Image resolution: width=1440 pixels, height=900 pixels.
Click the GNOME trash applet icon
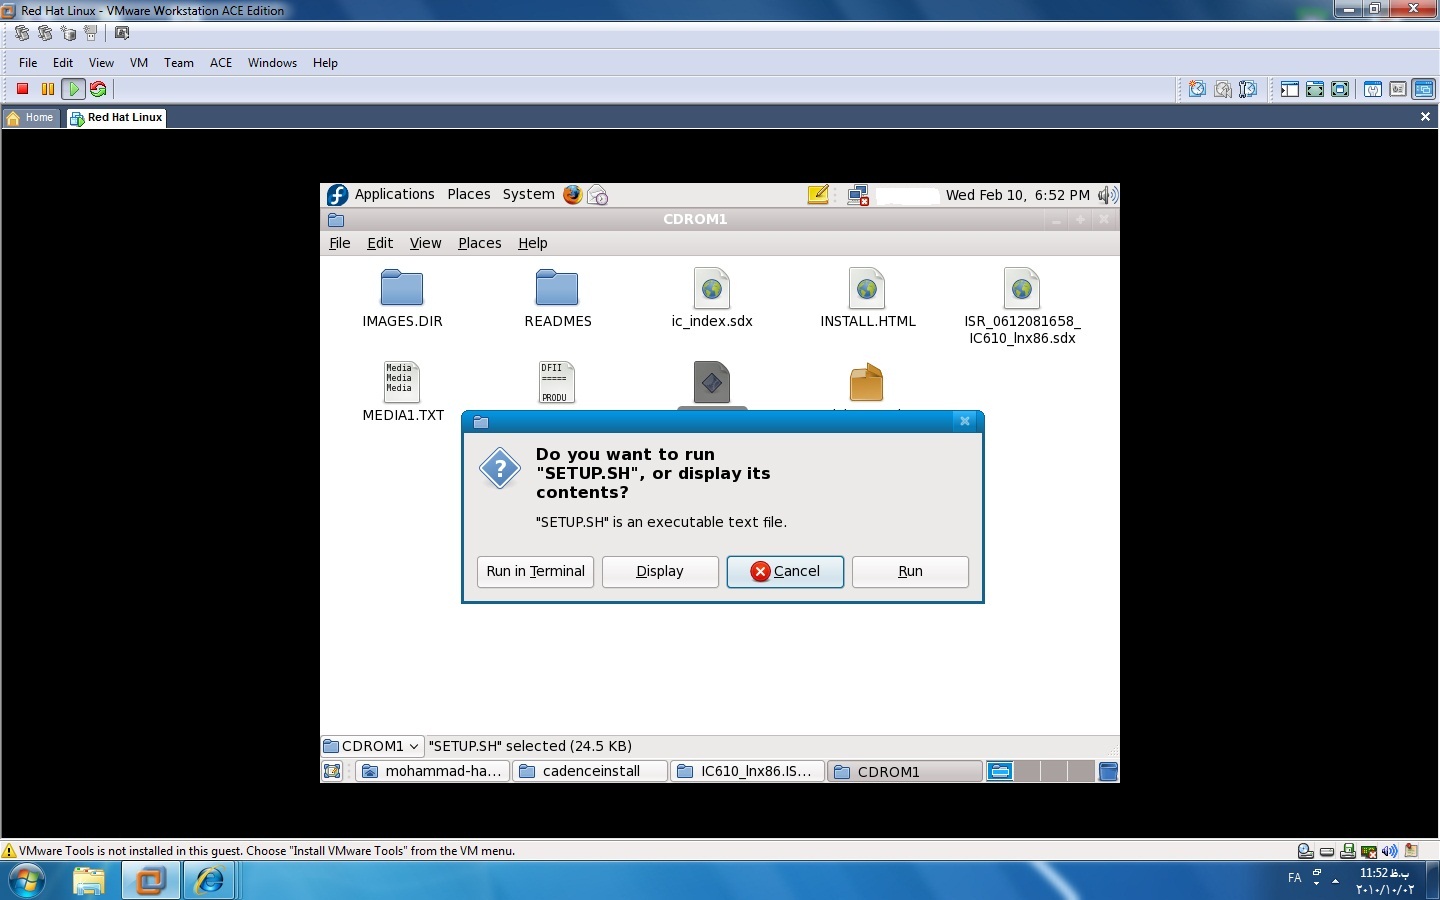(x=1108, y=771)
